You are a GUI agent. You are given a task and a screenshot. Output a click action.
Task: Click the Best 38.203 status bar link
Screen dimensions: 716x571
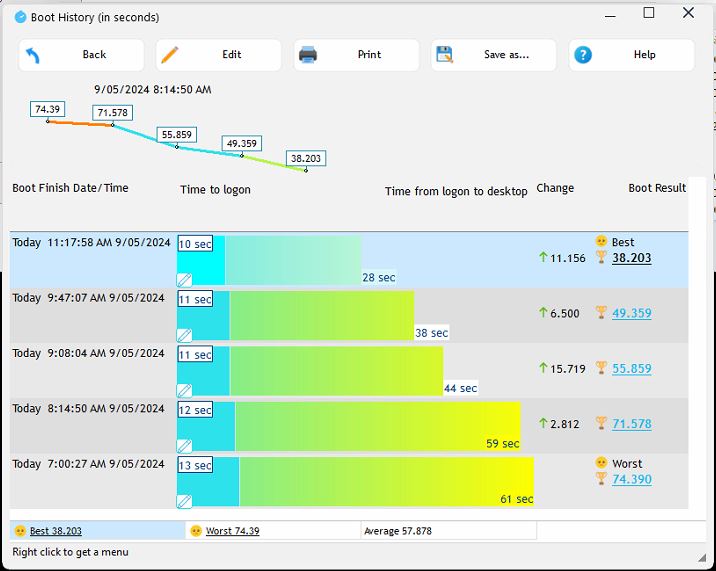[55, 531]
